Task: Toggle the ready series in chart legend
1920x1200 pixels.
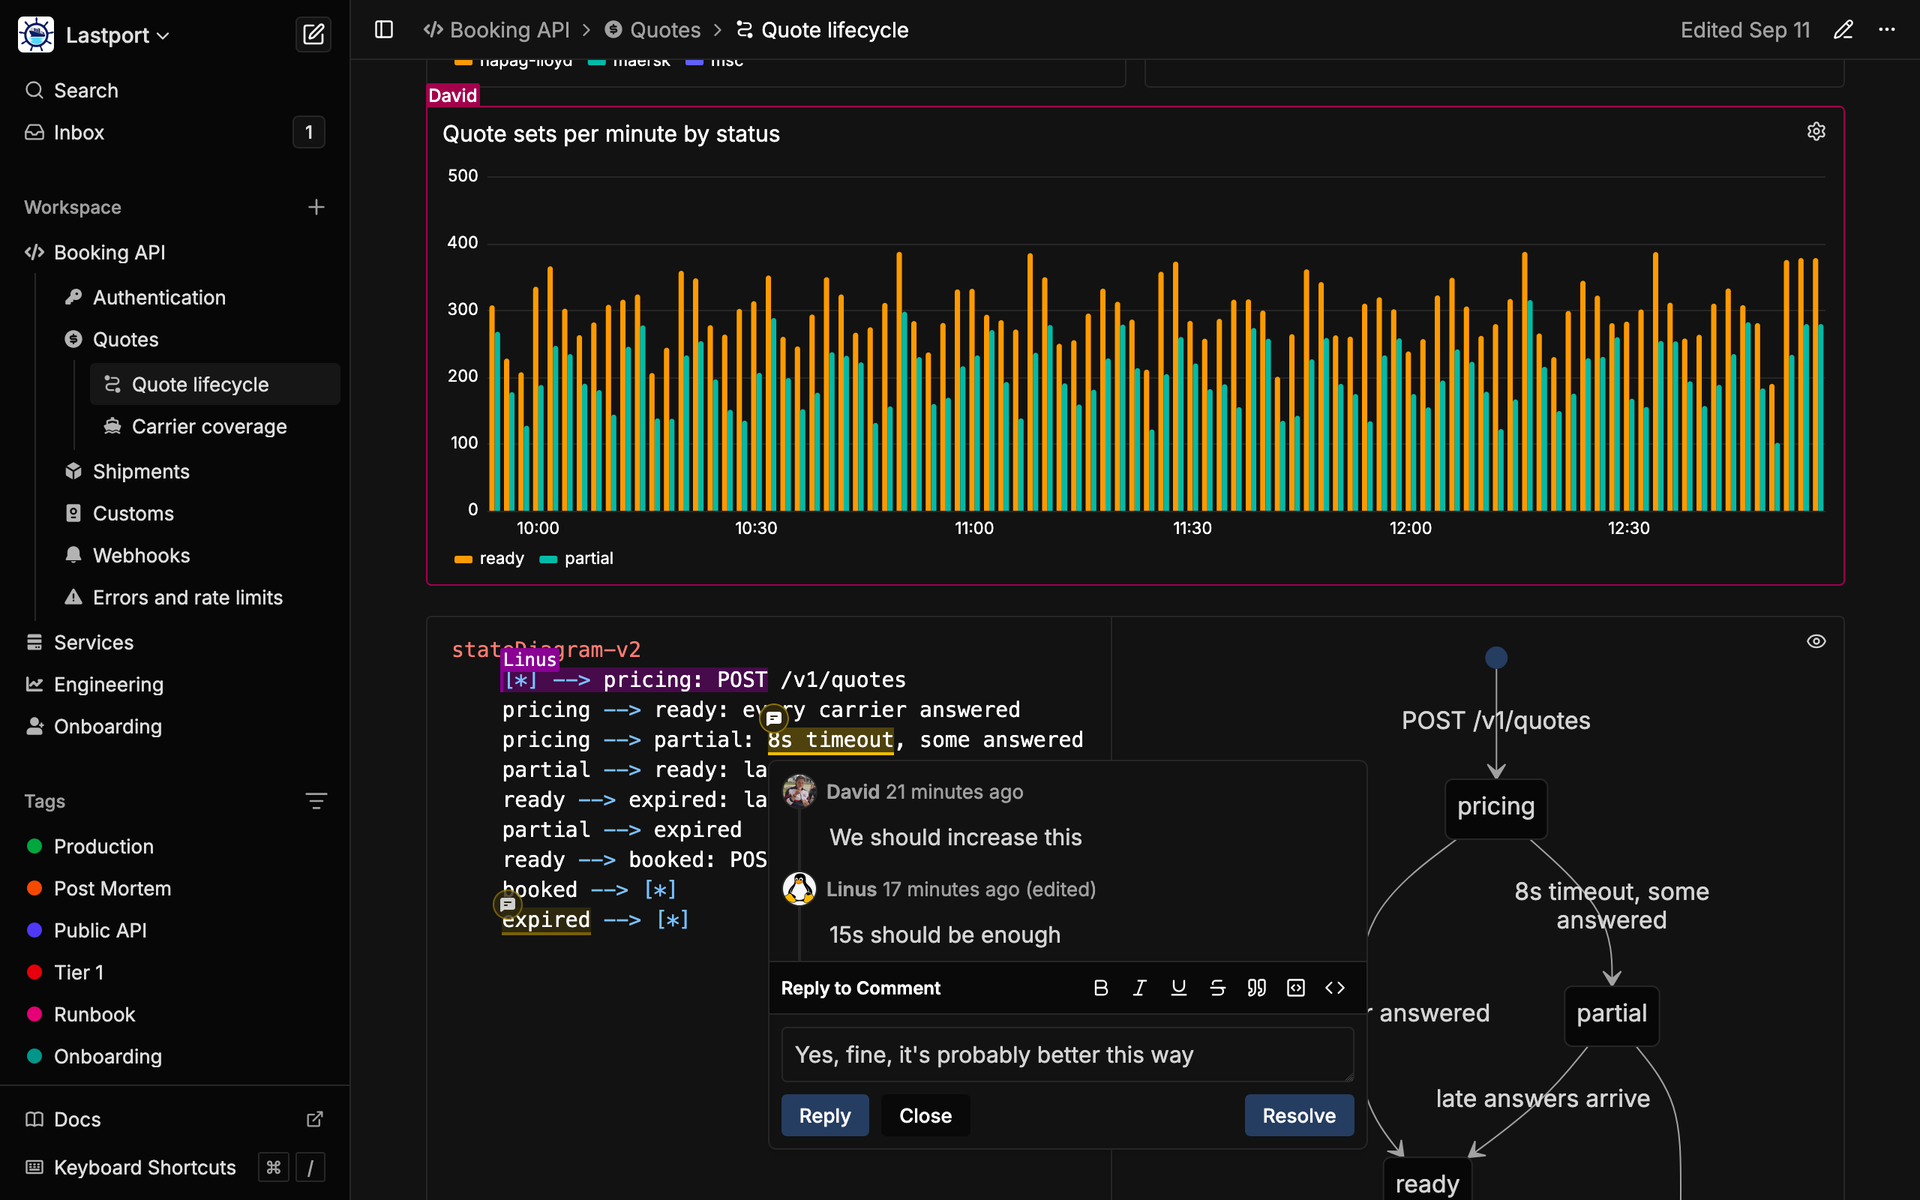Action: click(x=489, y=559)
